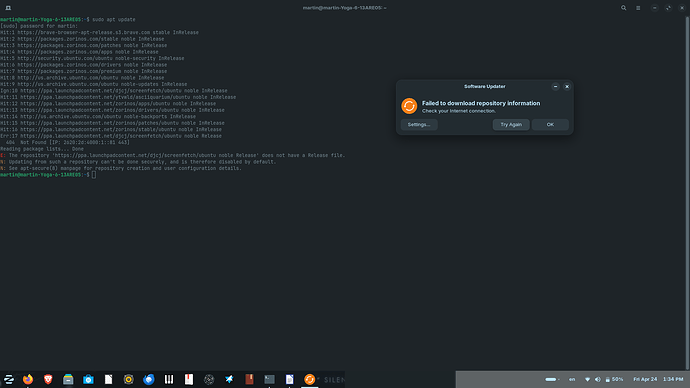Open the volume speaker indicator

tap(598, 379)
